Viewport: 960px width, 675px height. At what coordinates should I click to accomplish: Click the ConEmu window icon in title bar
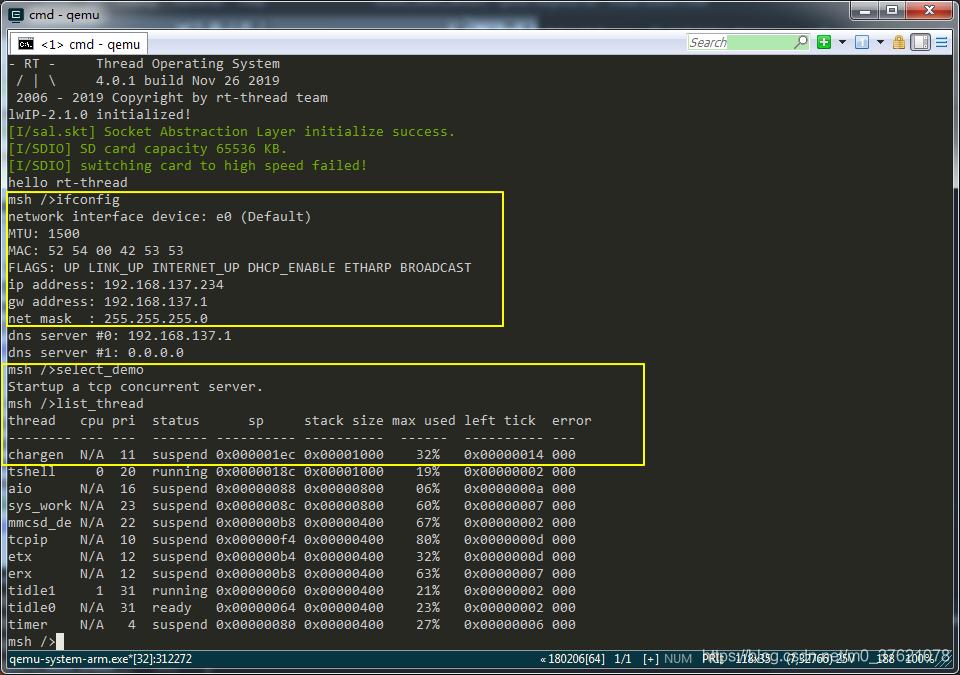(16, 14)
